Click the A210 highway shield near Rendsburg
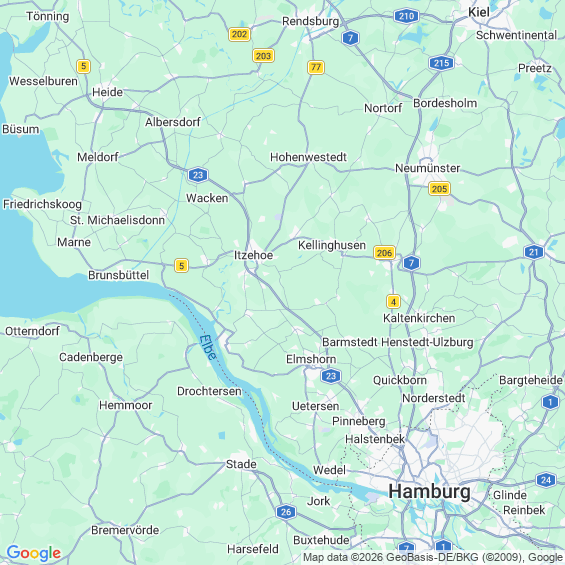Screen dimensions: 565x565 point(406,16)
